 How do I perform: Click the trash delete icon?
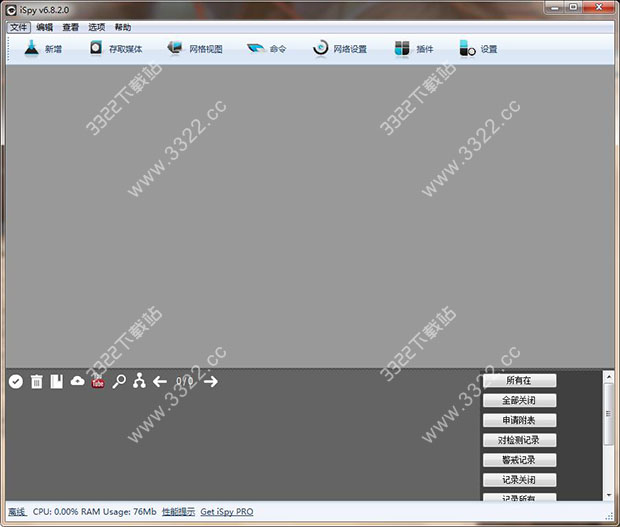36,382
